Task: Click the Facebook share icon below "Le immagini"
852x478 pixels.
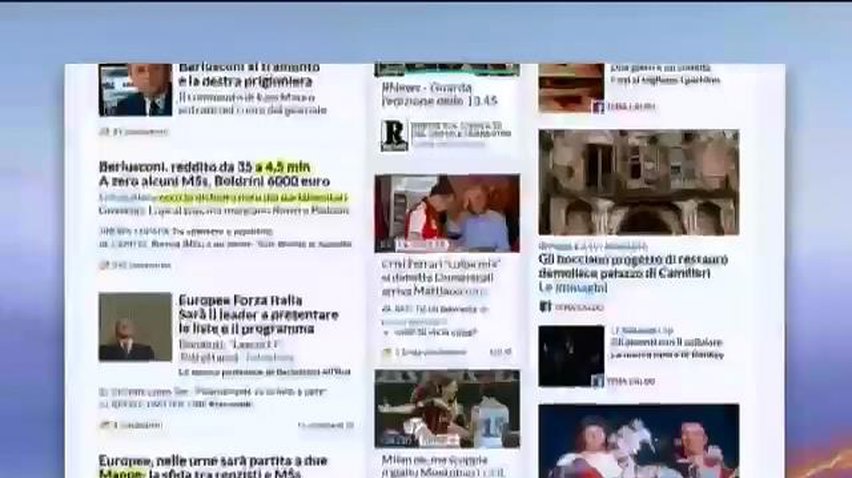Action: pos(545,307)
